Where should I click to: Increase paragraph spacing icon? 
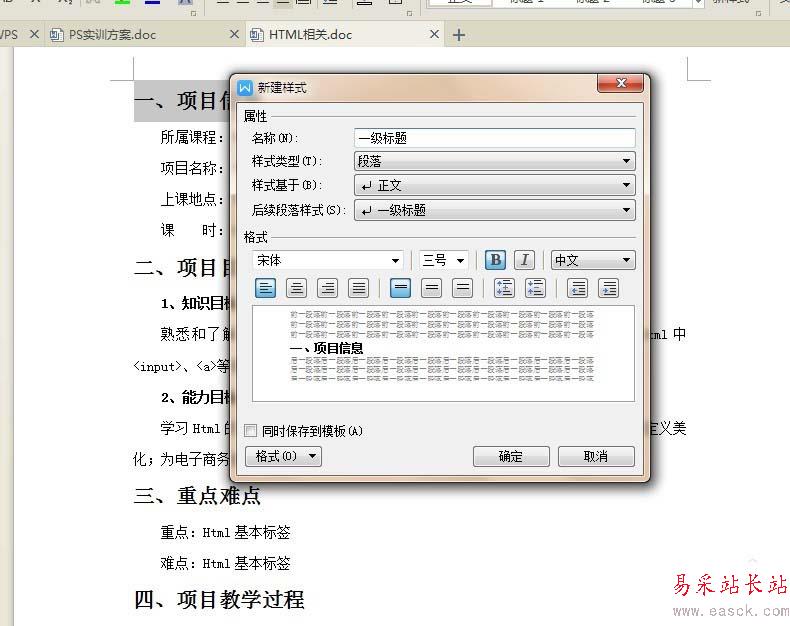point(504,288)
